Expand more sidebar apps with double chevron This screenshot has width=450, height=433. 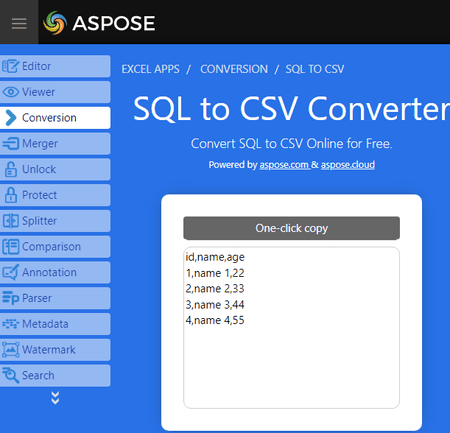tap(55, 398)
